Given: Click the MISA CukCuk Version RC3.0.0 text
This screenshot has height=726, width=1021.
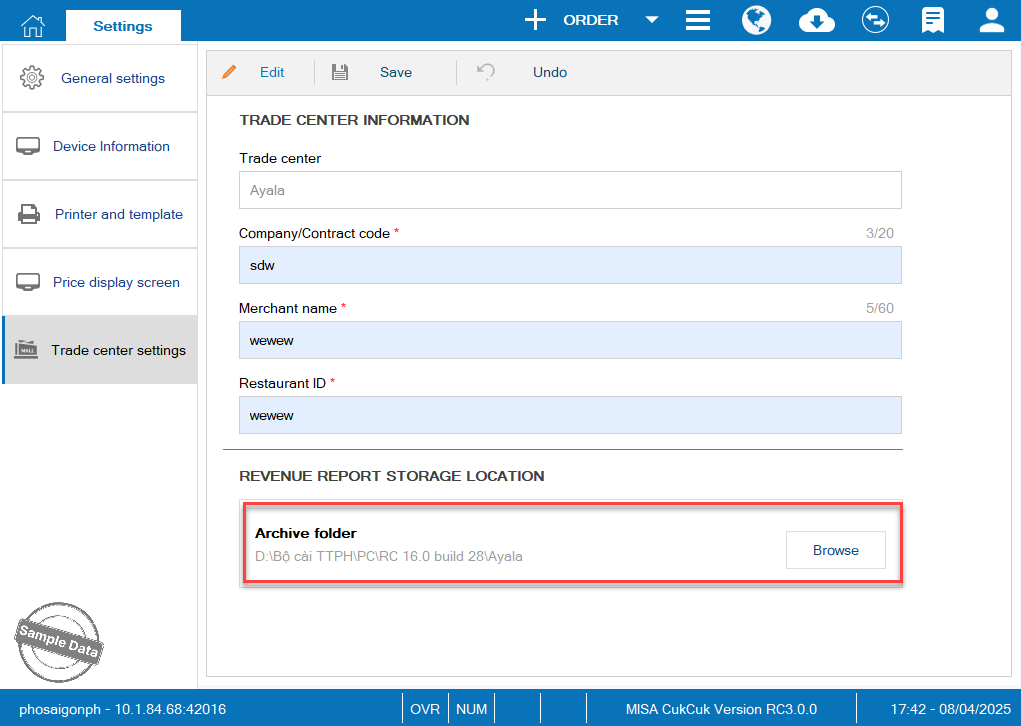Looking at the screenshot, I should [721, 709].
